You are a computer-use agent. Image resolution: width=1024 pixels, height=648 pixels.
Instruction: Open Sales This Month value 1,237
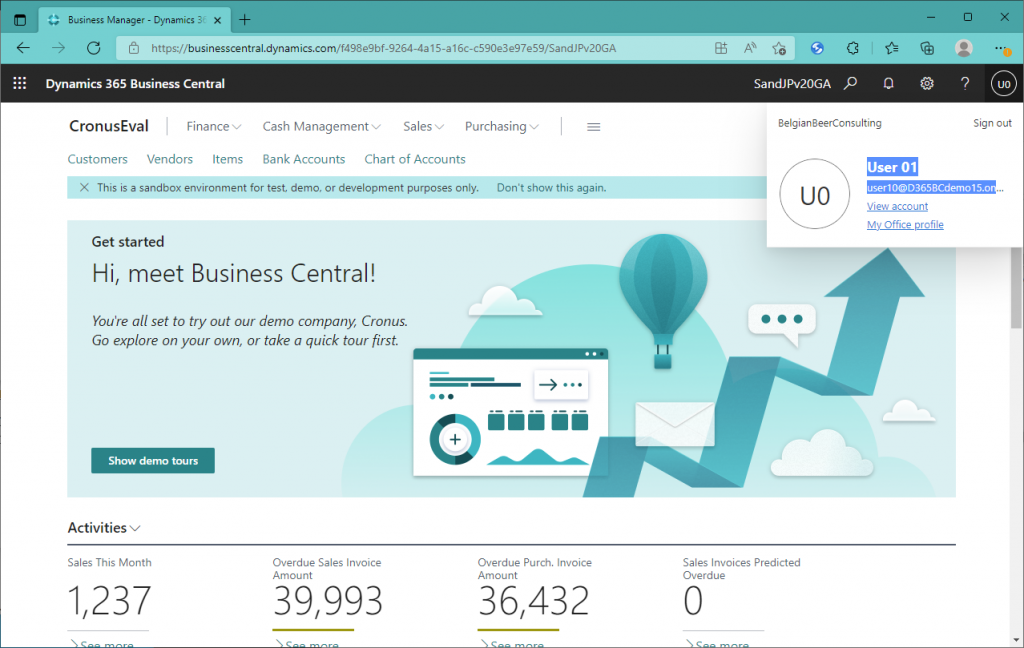tap(109, 600)
